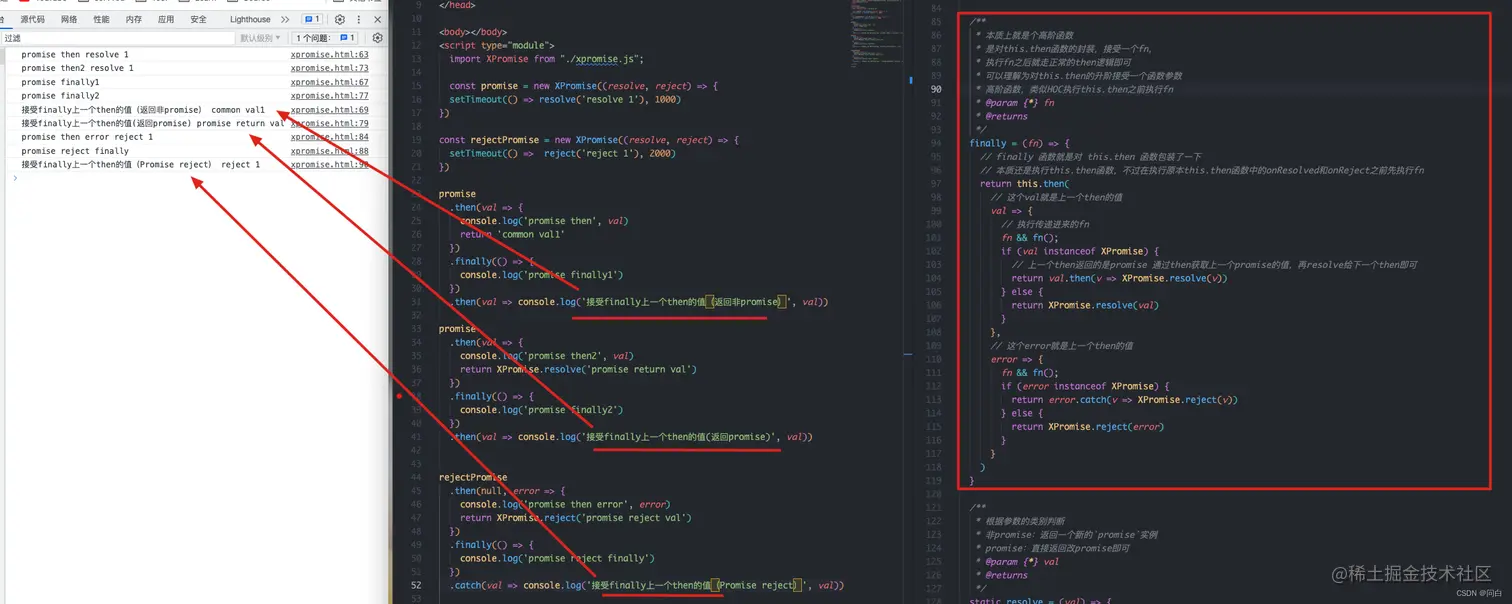Click 'return XPromise.resolve(val)' line
This screenshot has width=1512, height=604.
tap(1085, 305)
